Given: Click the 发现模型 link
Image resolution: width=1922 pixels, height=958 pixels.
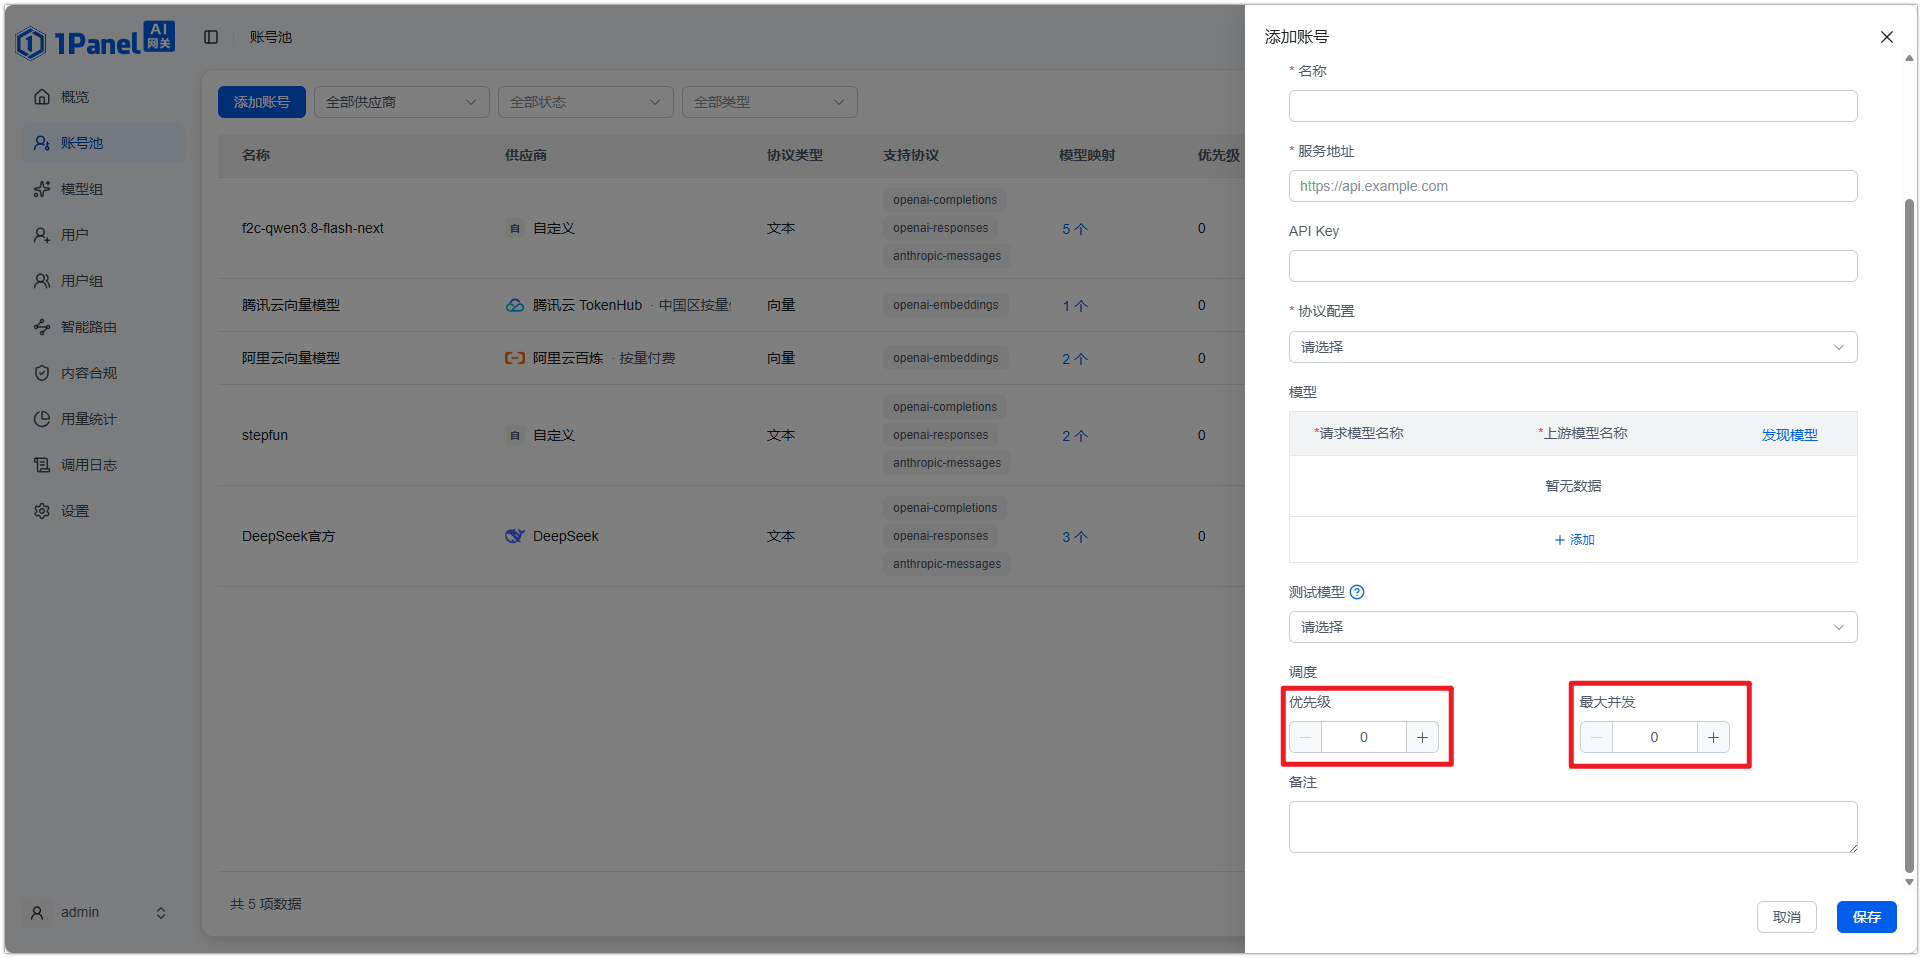Looking at the screenshot, I should click(x=1789, y=435).
